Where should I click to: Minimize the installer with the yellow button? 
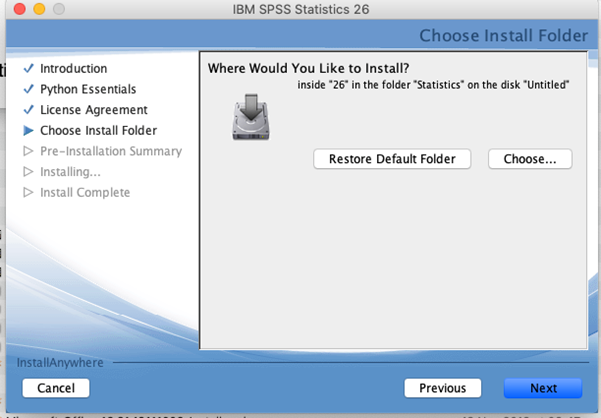(x=39, y=9)
